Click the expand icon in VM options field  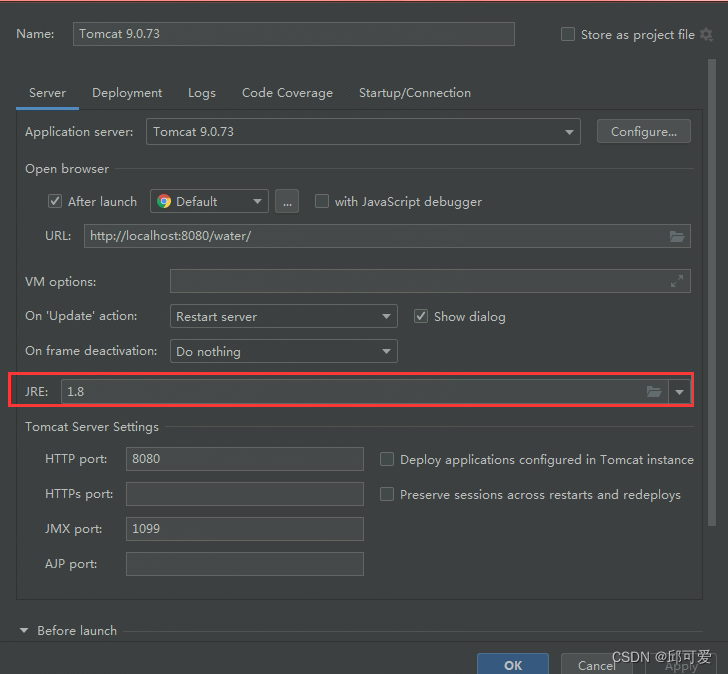pos(676,281)
